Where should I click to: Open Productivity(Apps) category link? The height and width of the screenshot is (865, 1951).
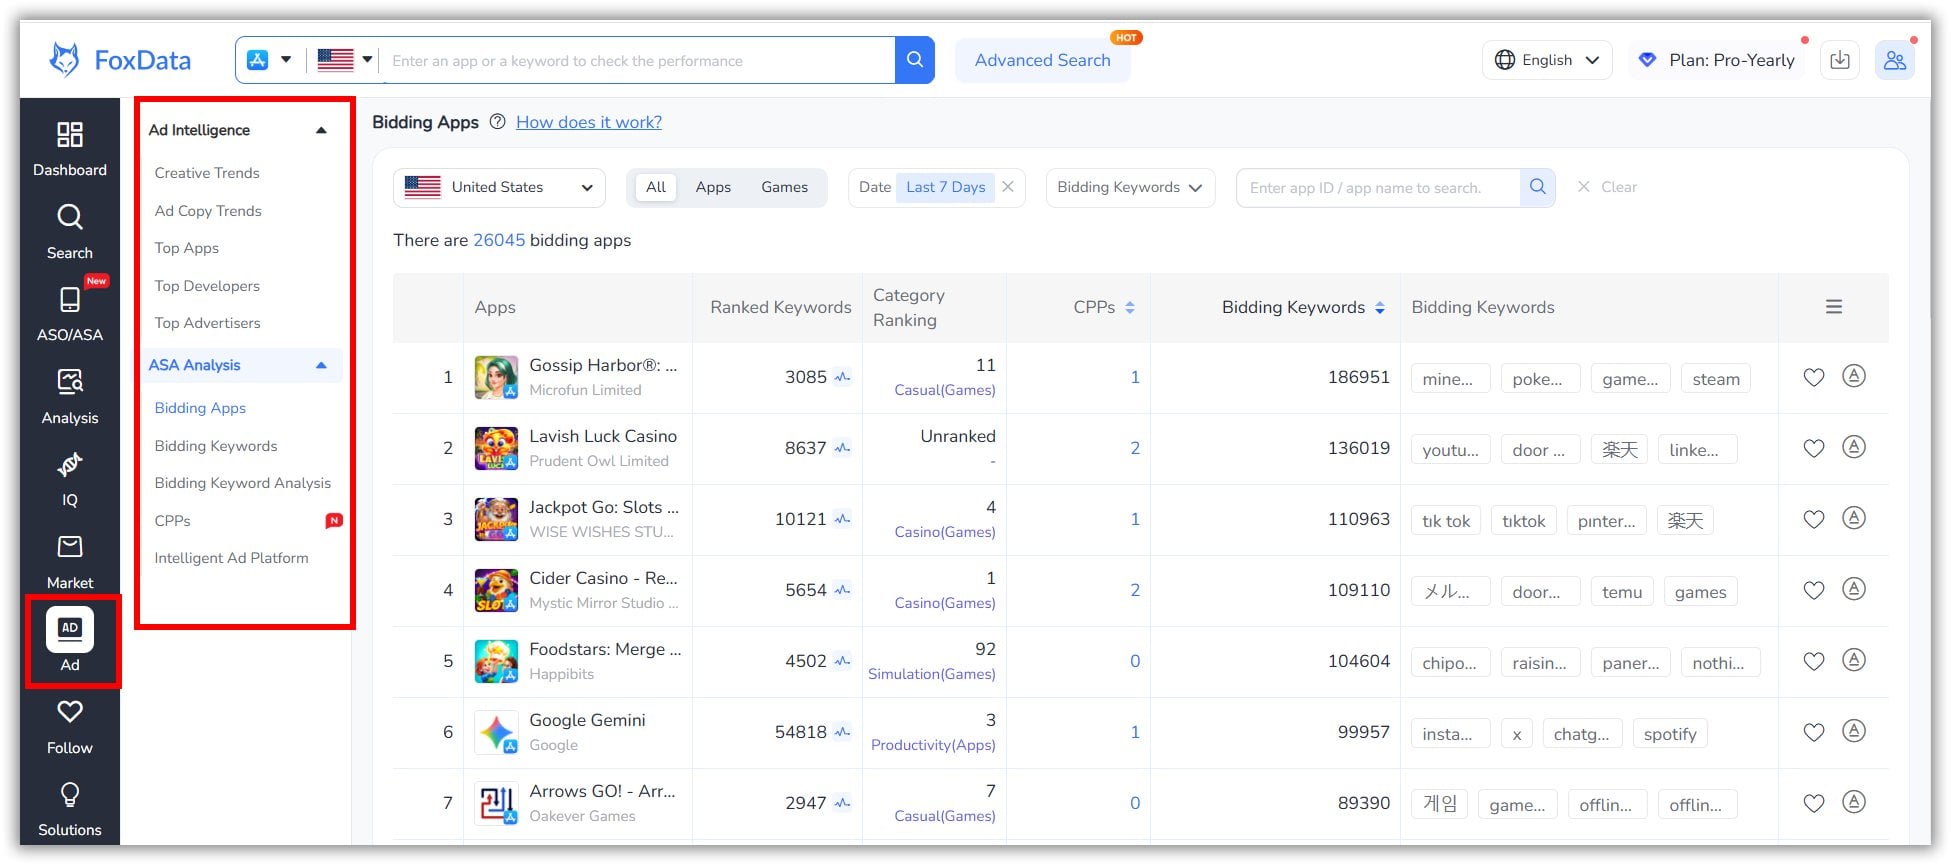[933, 745]
